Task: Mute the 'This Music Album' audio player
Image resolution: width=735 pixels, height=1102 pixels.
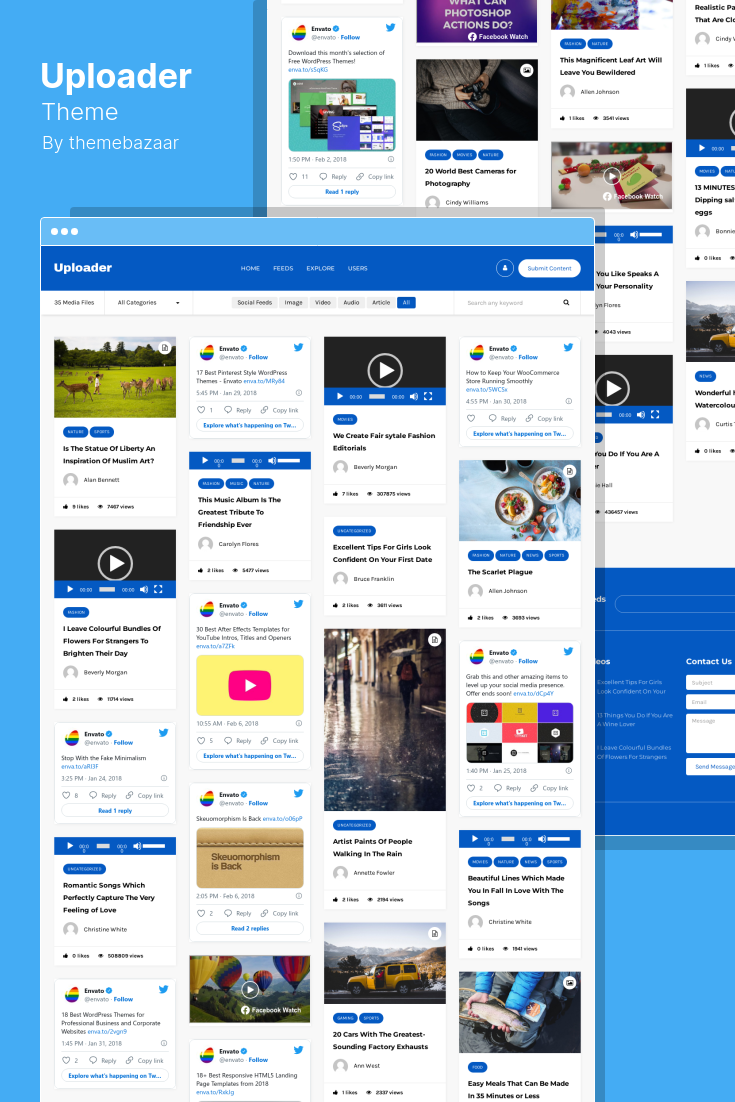Action: pyautogui.click(x=272, y=460)
